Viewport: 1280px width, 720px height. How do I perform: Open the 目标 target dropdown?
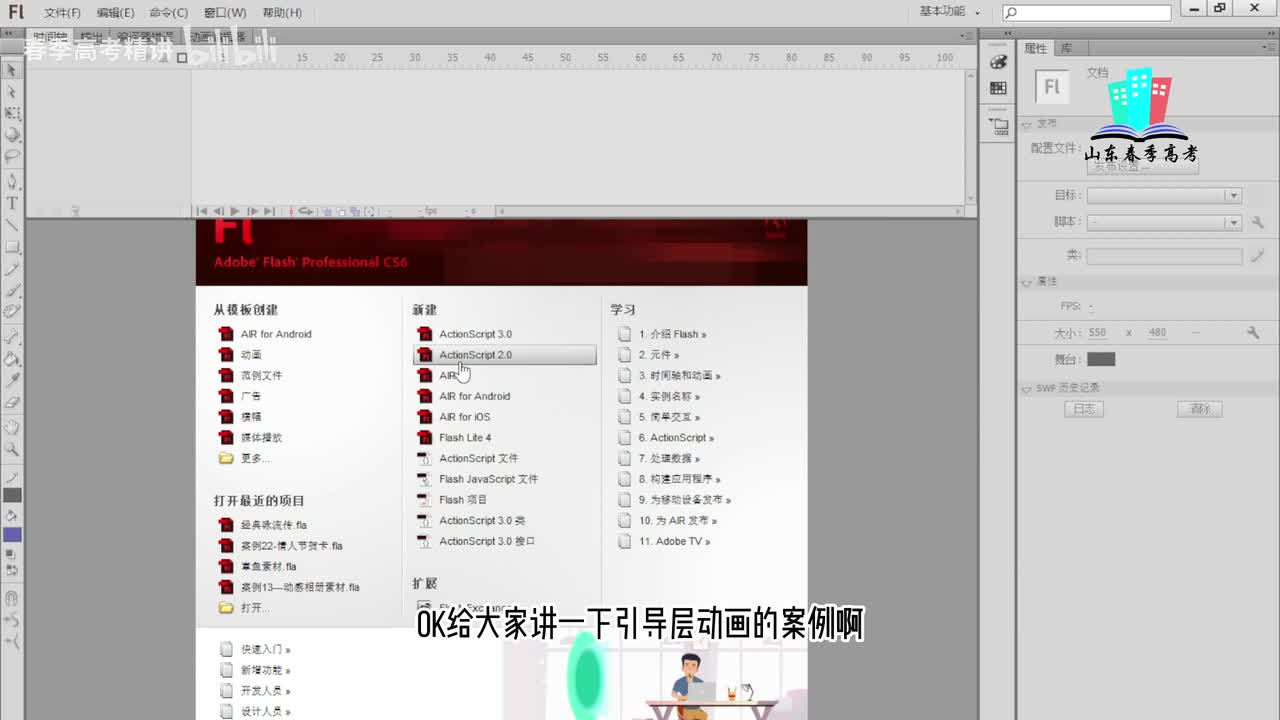pyautogui.click(x=1164, y=196)
